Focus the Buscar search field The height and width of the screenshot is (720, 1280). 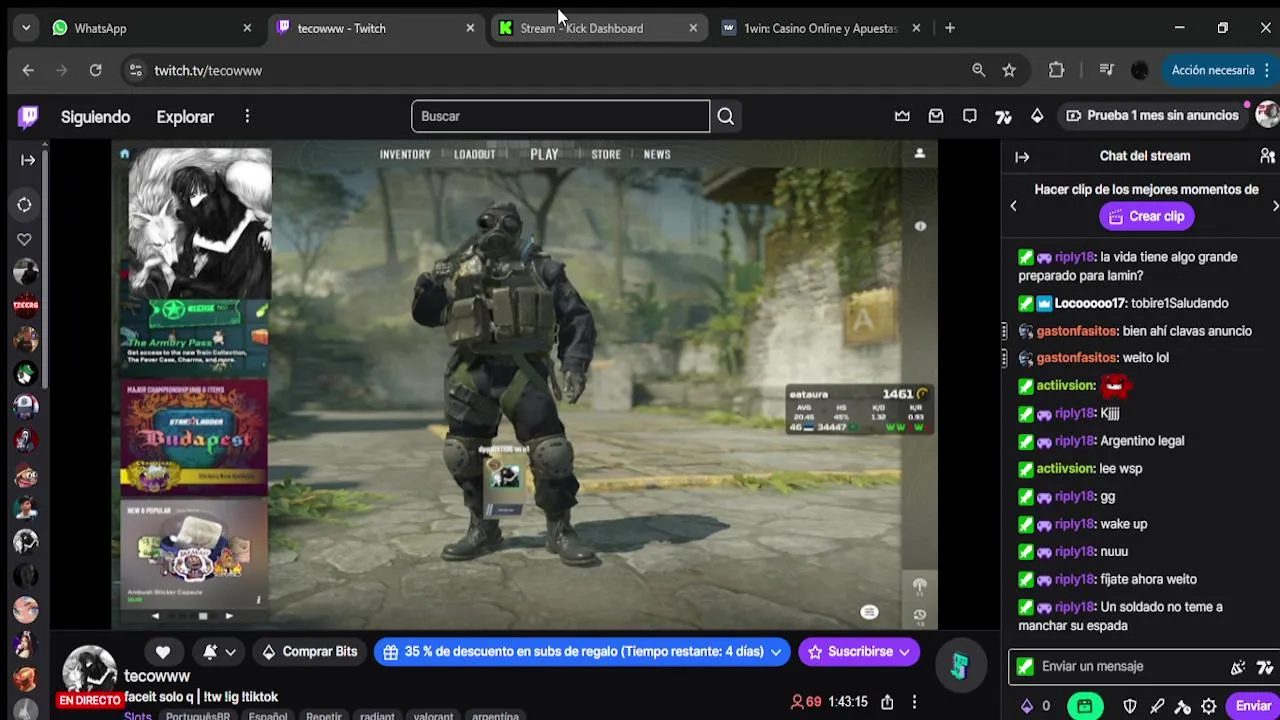560,116
